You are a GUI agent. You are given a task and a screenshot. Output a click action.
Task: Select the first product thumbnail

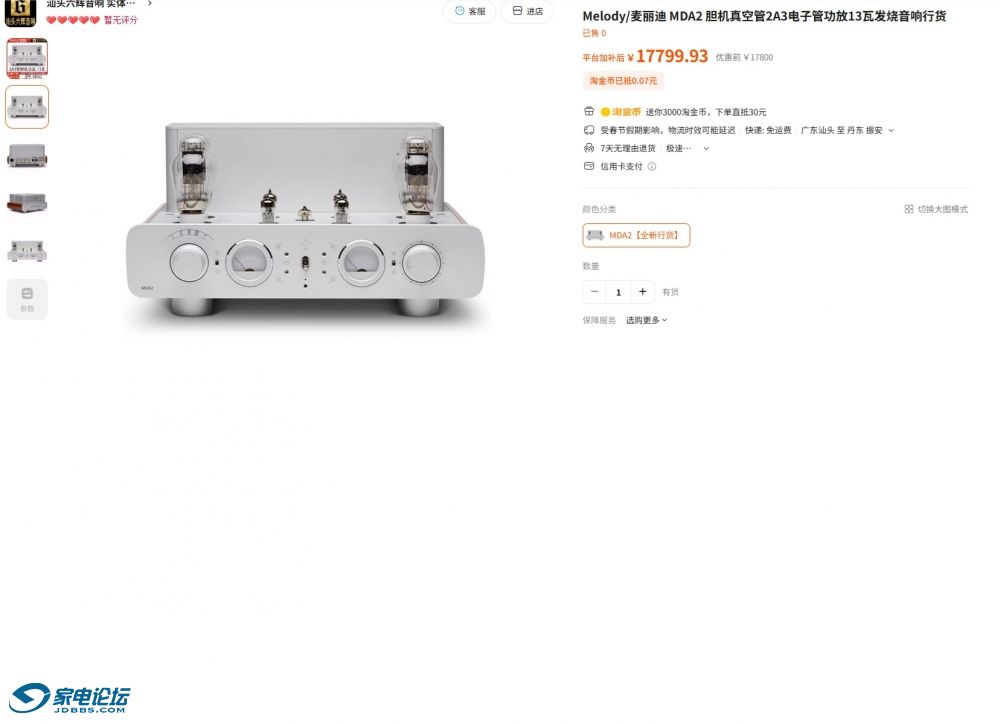(27, 58)
